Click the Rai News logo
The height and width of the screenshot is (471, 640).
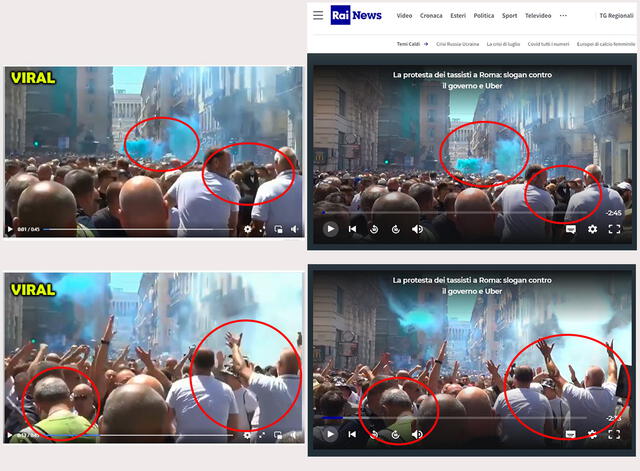click(x=356, y=16)
